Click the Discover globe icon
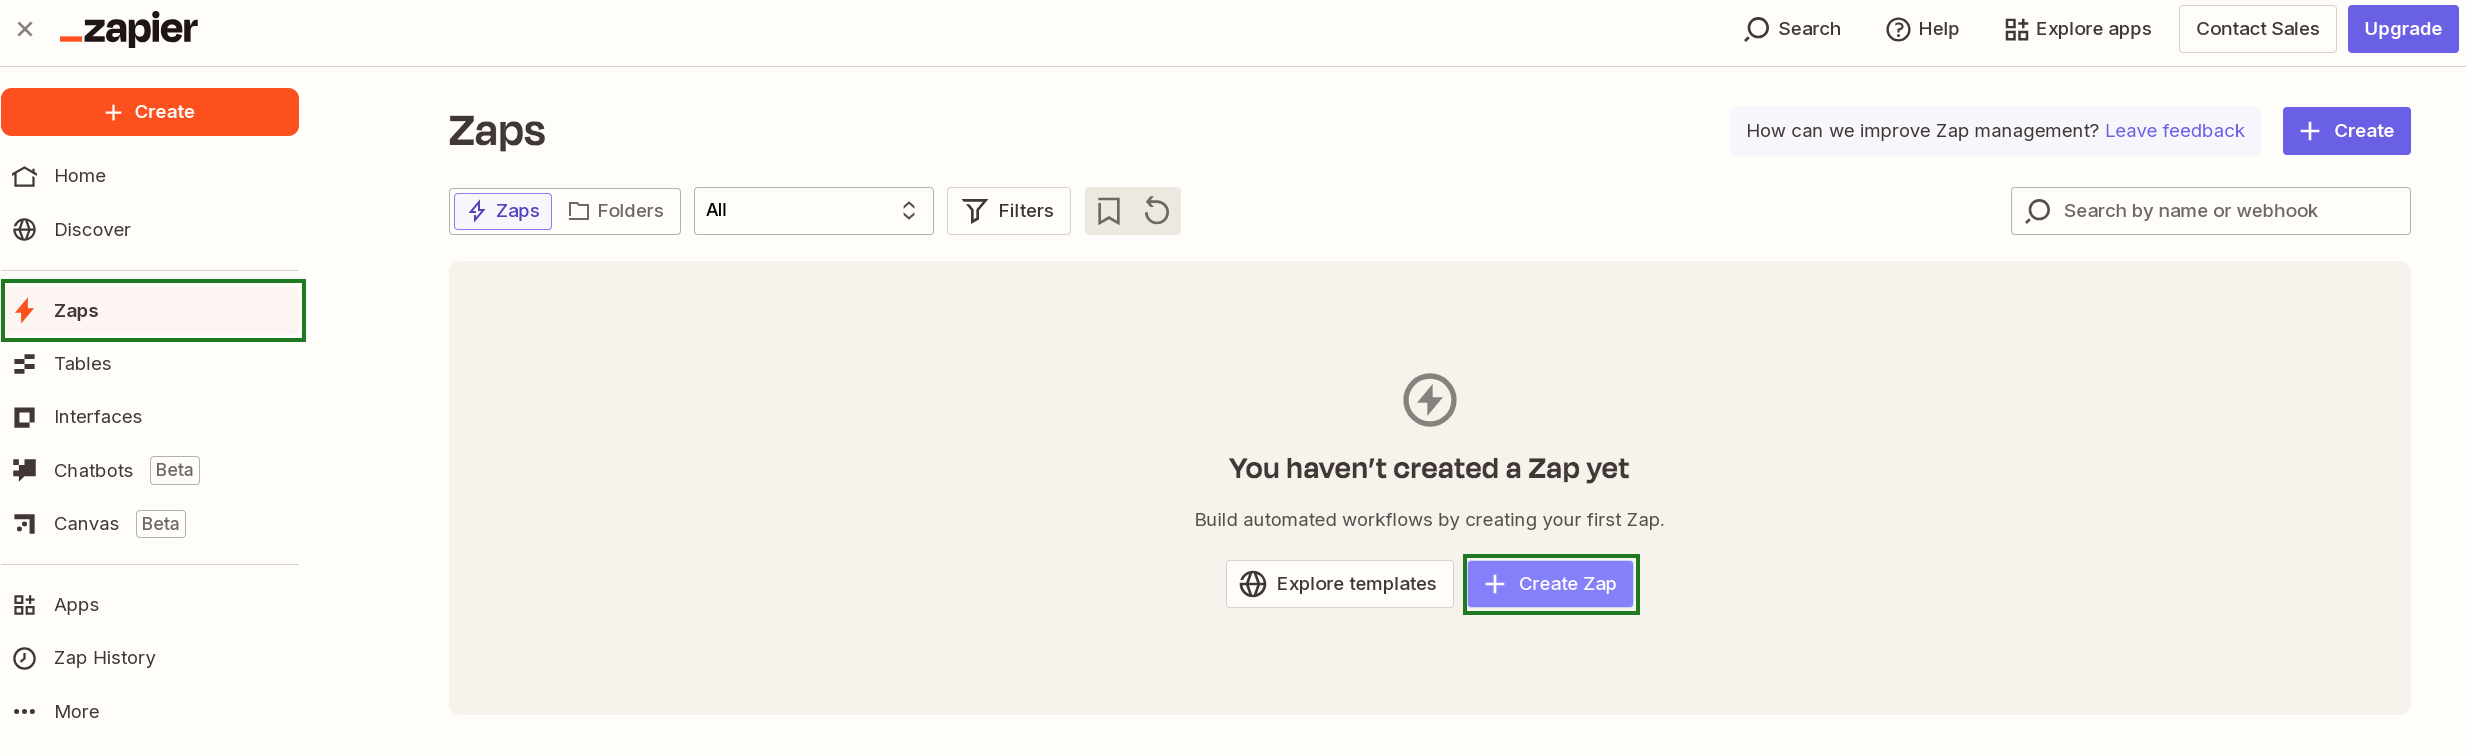2466x756 pixels. pyautogui.click(x=25, y=230)
